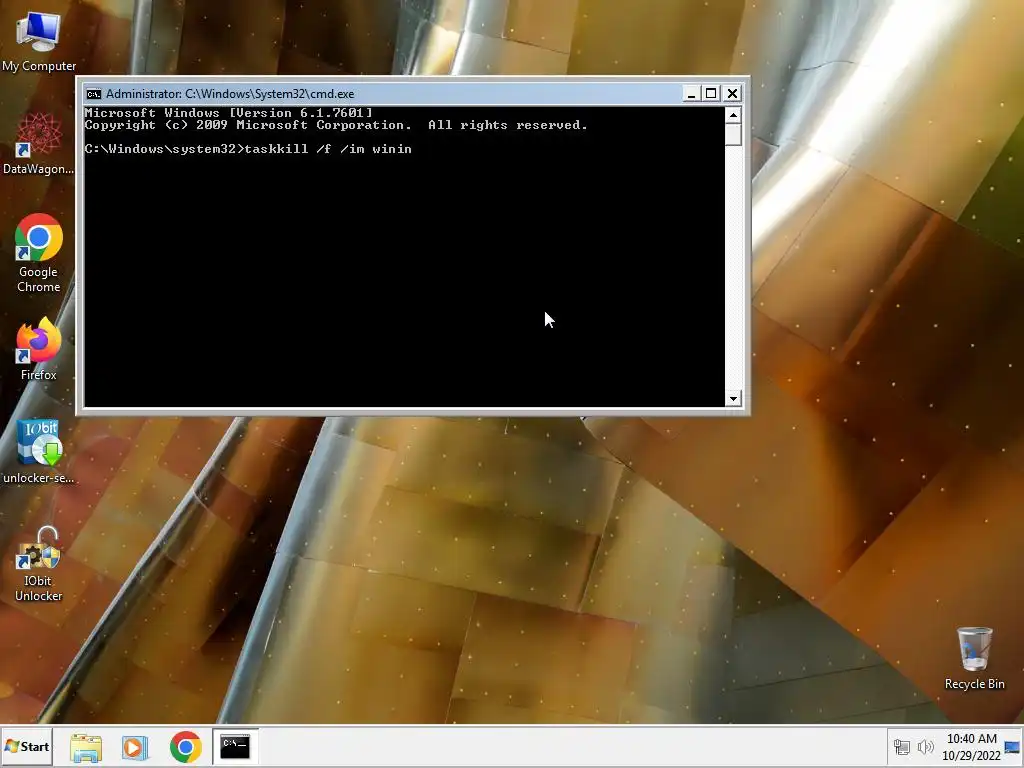Open unlocker-setup installer icon on desktop
Image resolution: width=1024 pixels, height=768 pixels.
tap(39, 452)
